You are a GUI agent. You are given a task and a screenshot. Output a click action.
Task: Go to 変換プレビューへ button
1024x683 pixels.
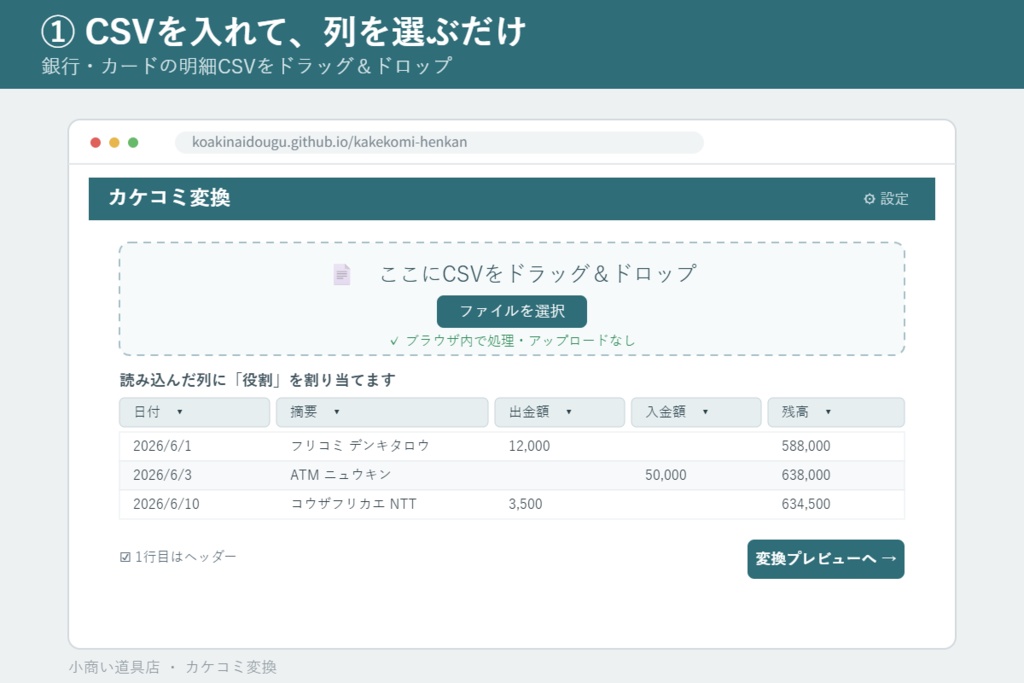(825, 559)
